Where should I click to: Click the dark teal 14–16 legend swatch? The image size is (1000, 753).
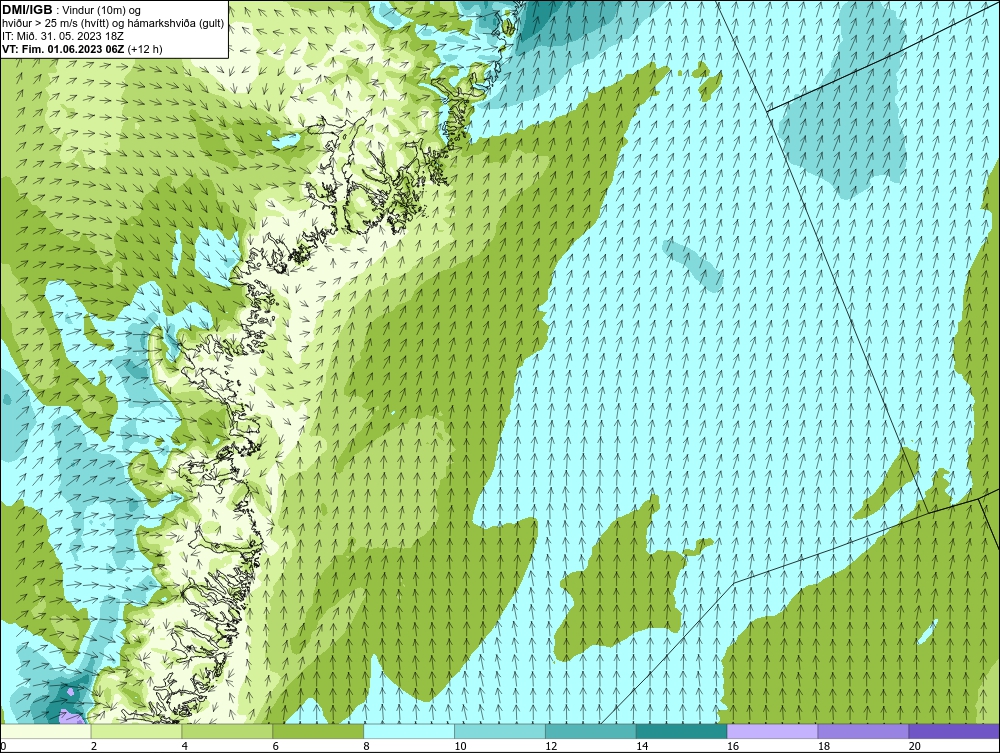[682, 731]
